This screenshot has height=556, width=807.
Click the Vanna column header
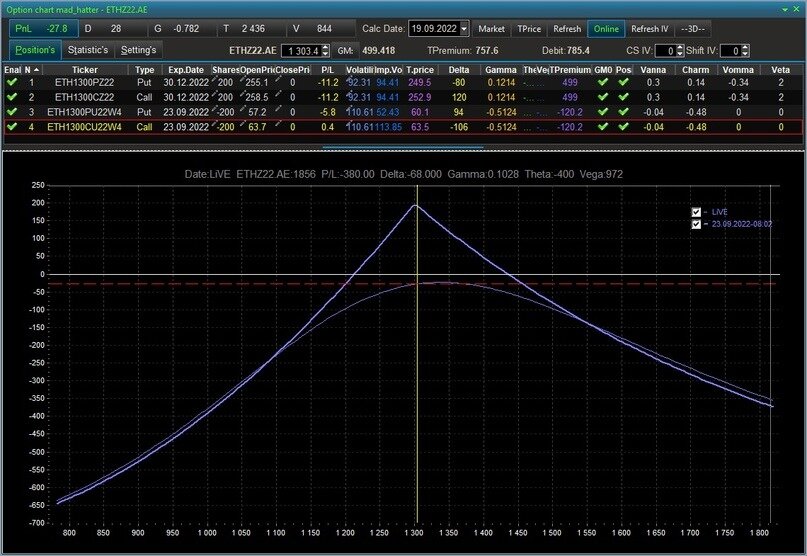point(653,70)
